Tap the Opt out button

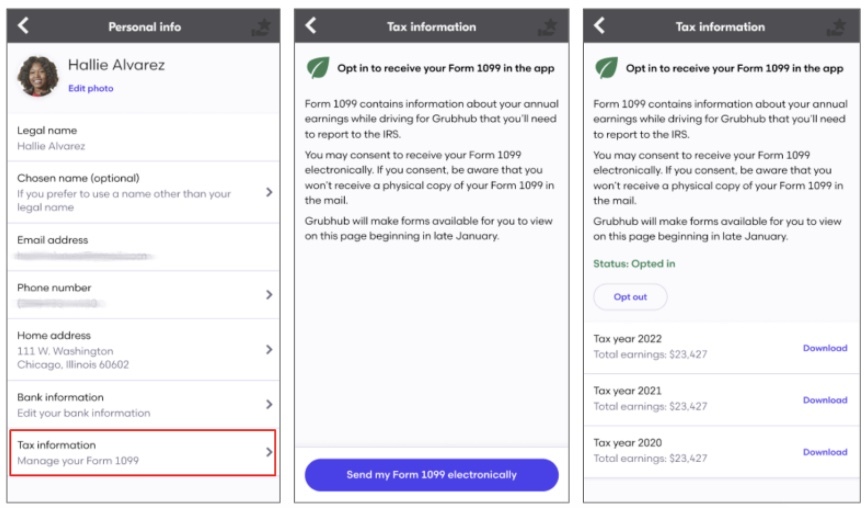pyautogui.click(x=630, y=297)
